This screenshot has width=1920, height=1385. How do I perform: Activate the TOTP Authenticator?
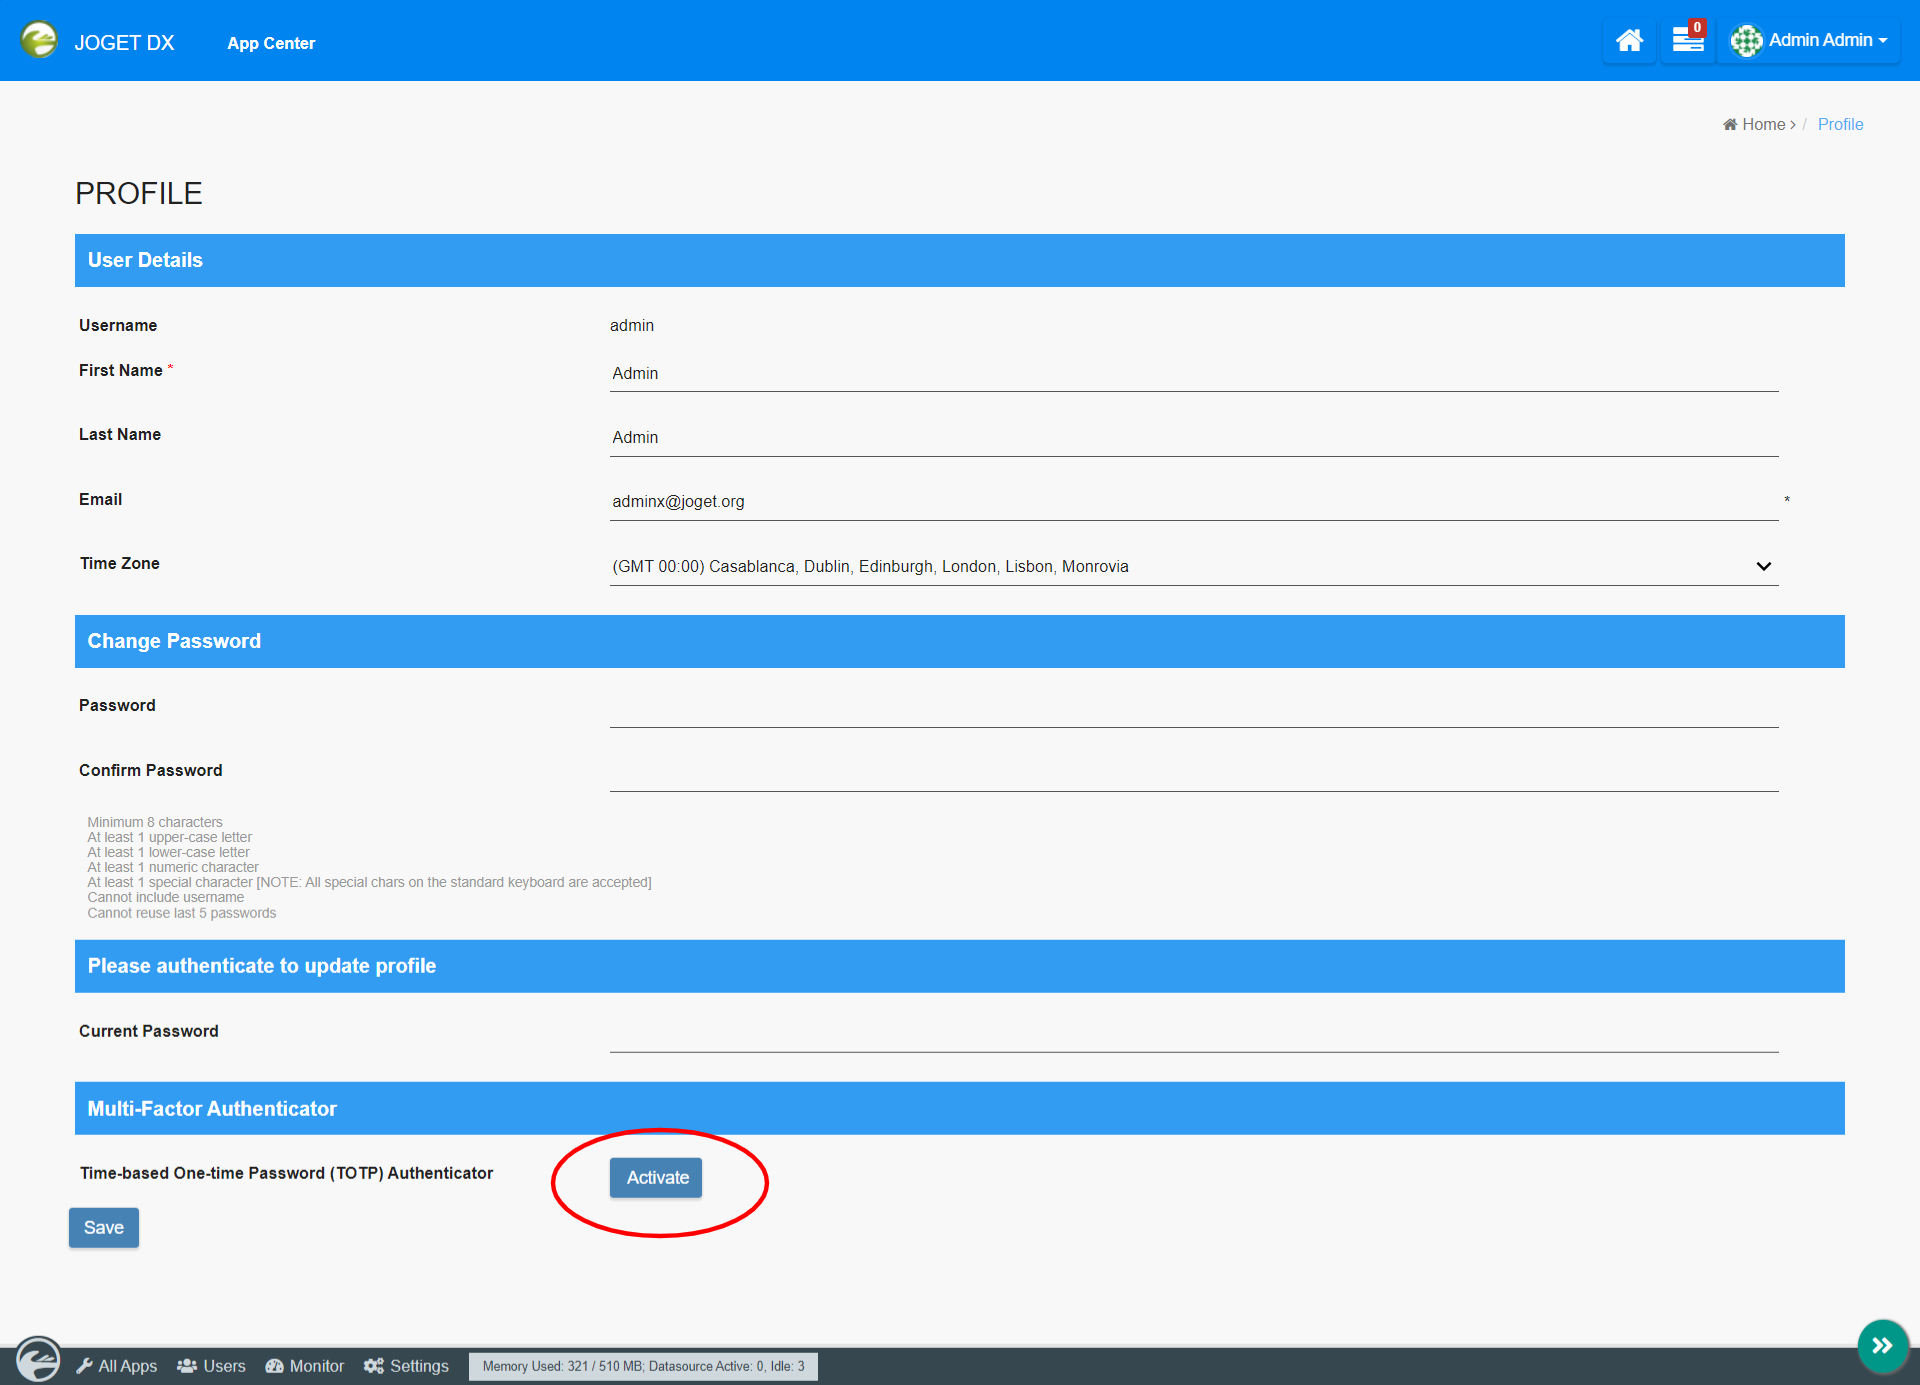656,1177
